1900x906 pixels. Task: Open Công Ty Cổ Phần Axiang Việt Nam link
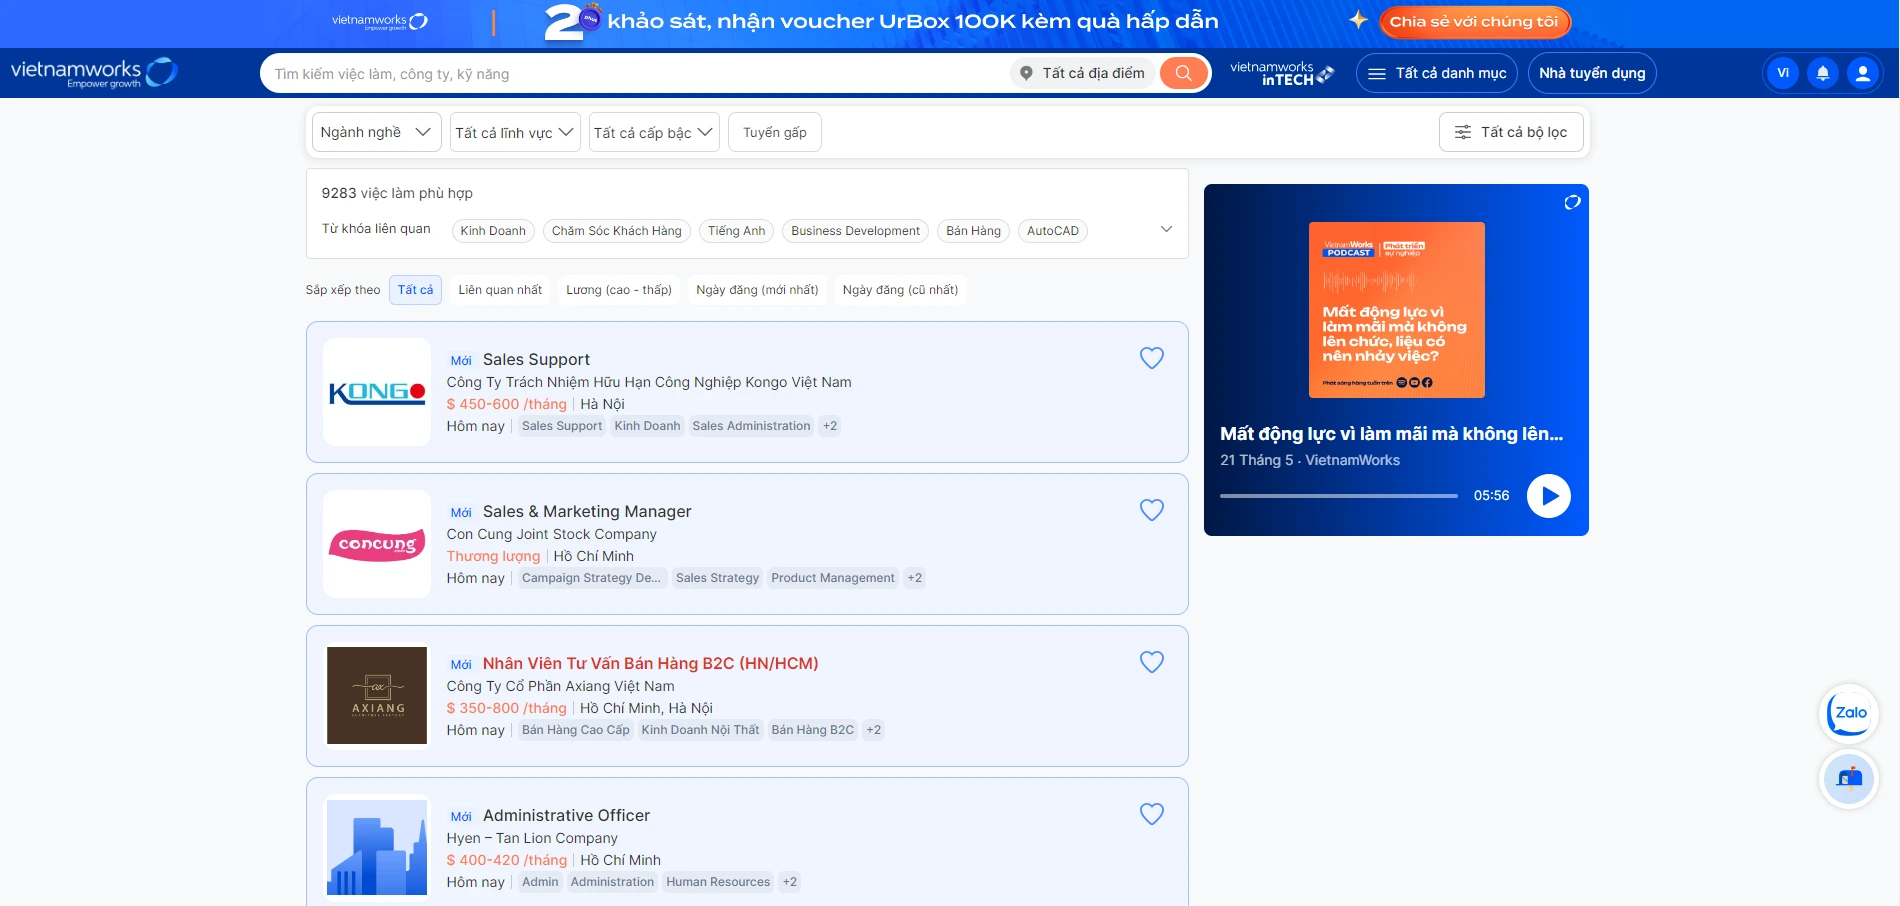(560, 686)
